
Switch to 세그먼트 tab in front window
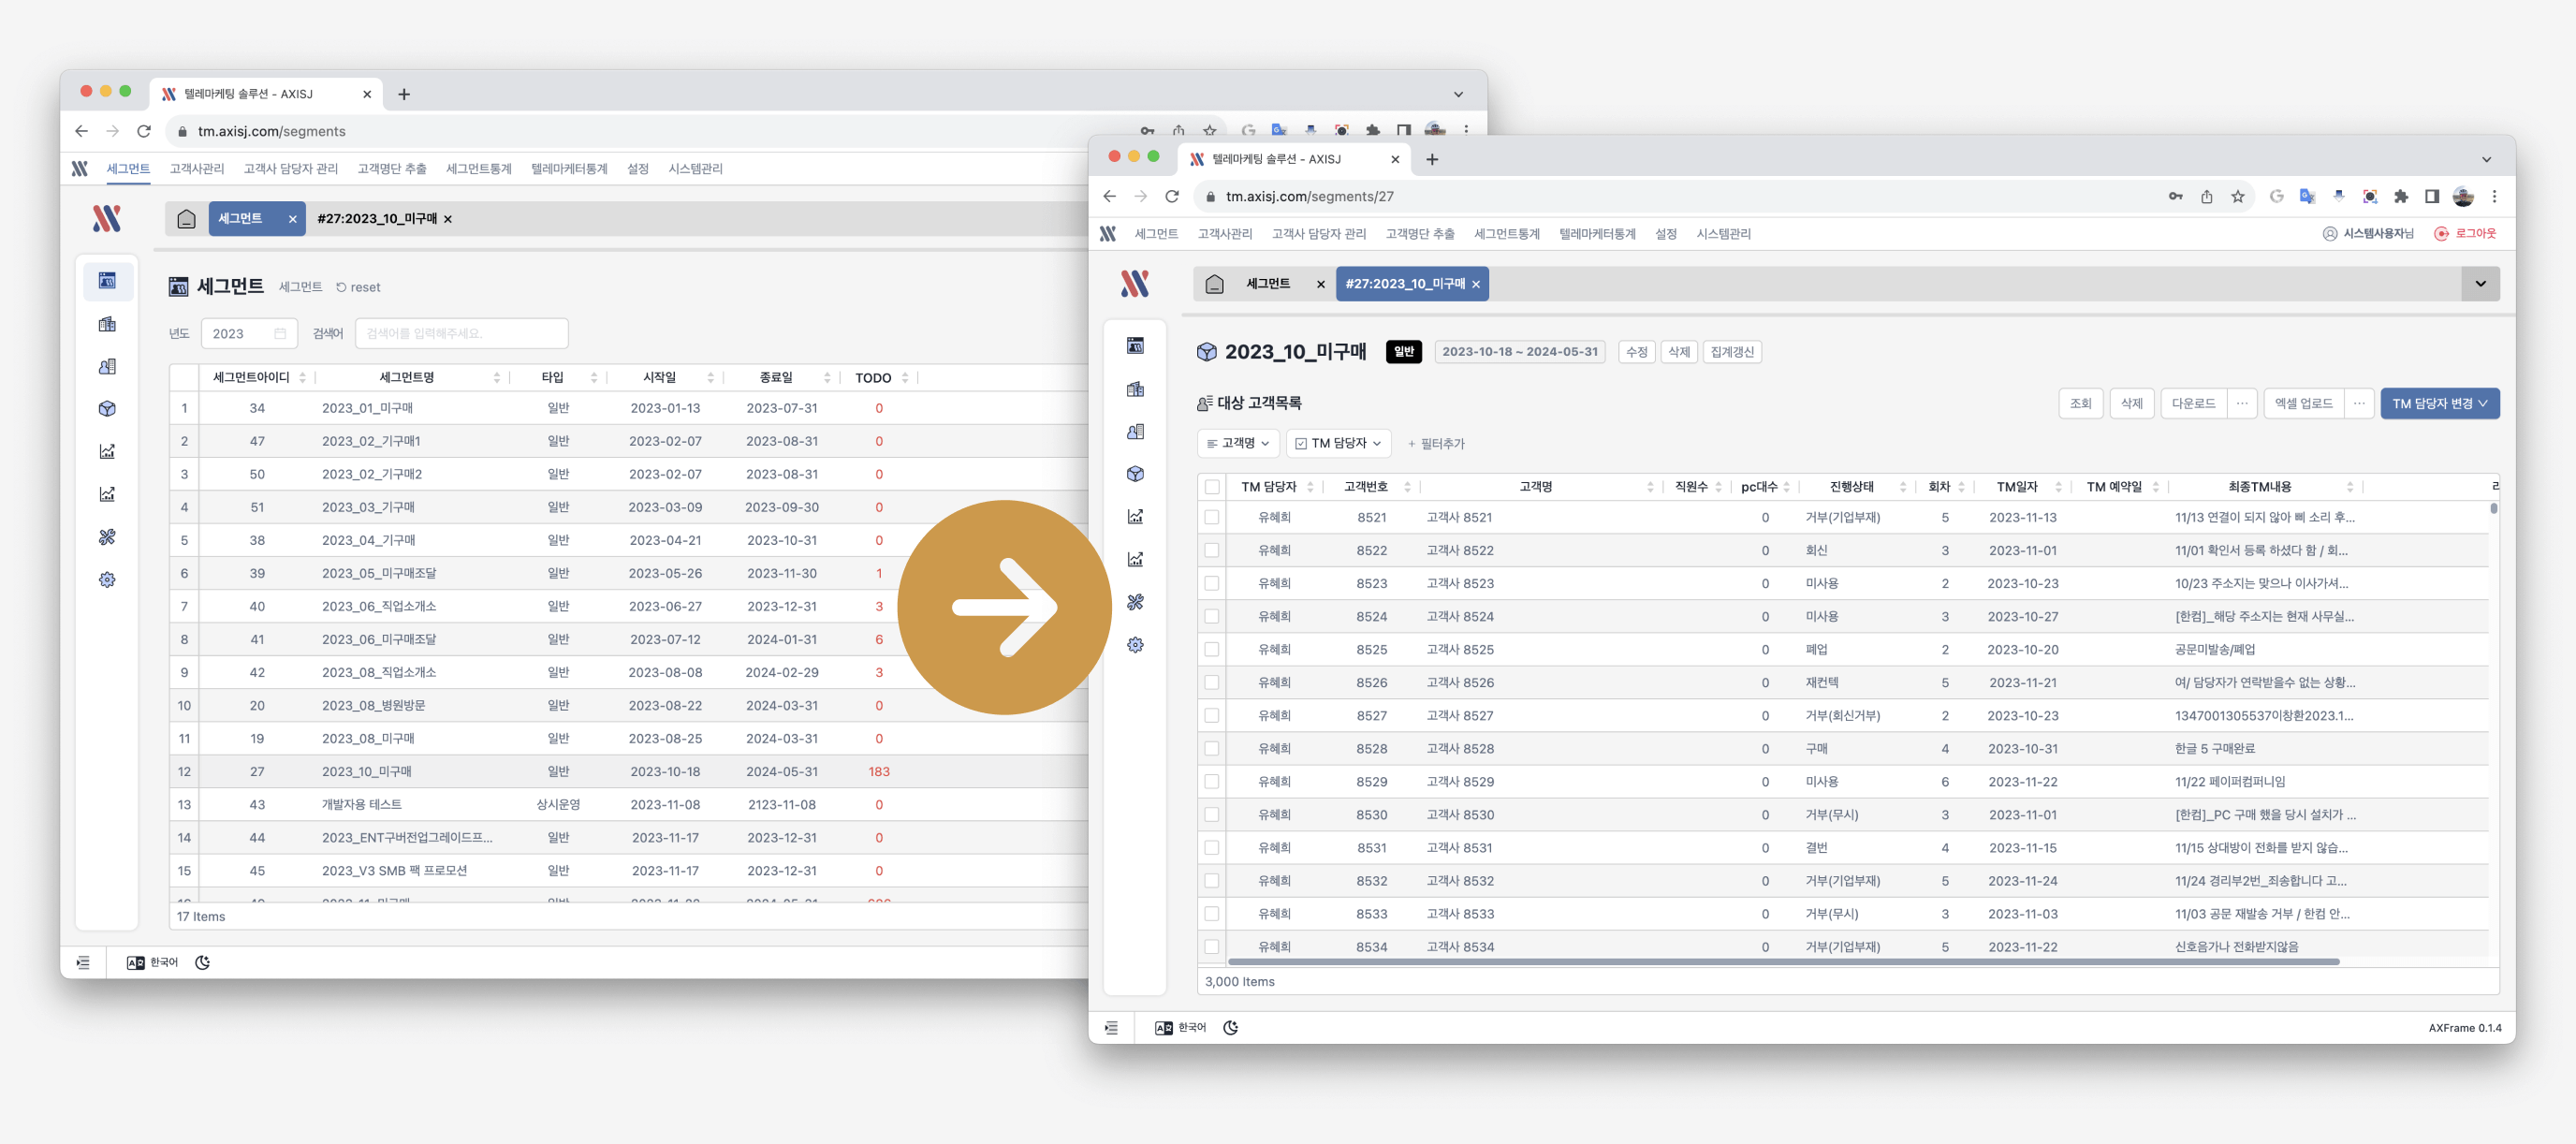coord(1268,284)
